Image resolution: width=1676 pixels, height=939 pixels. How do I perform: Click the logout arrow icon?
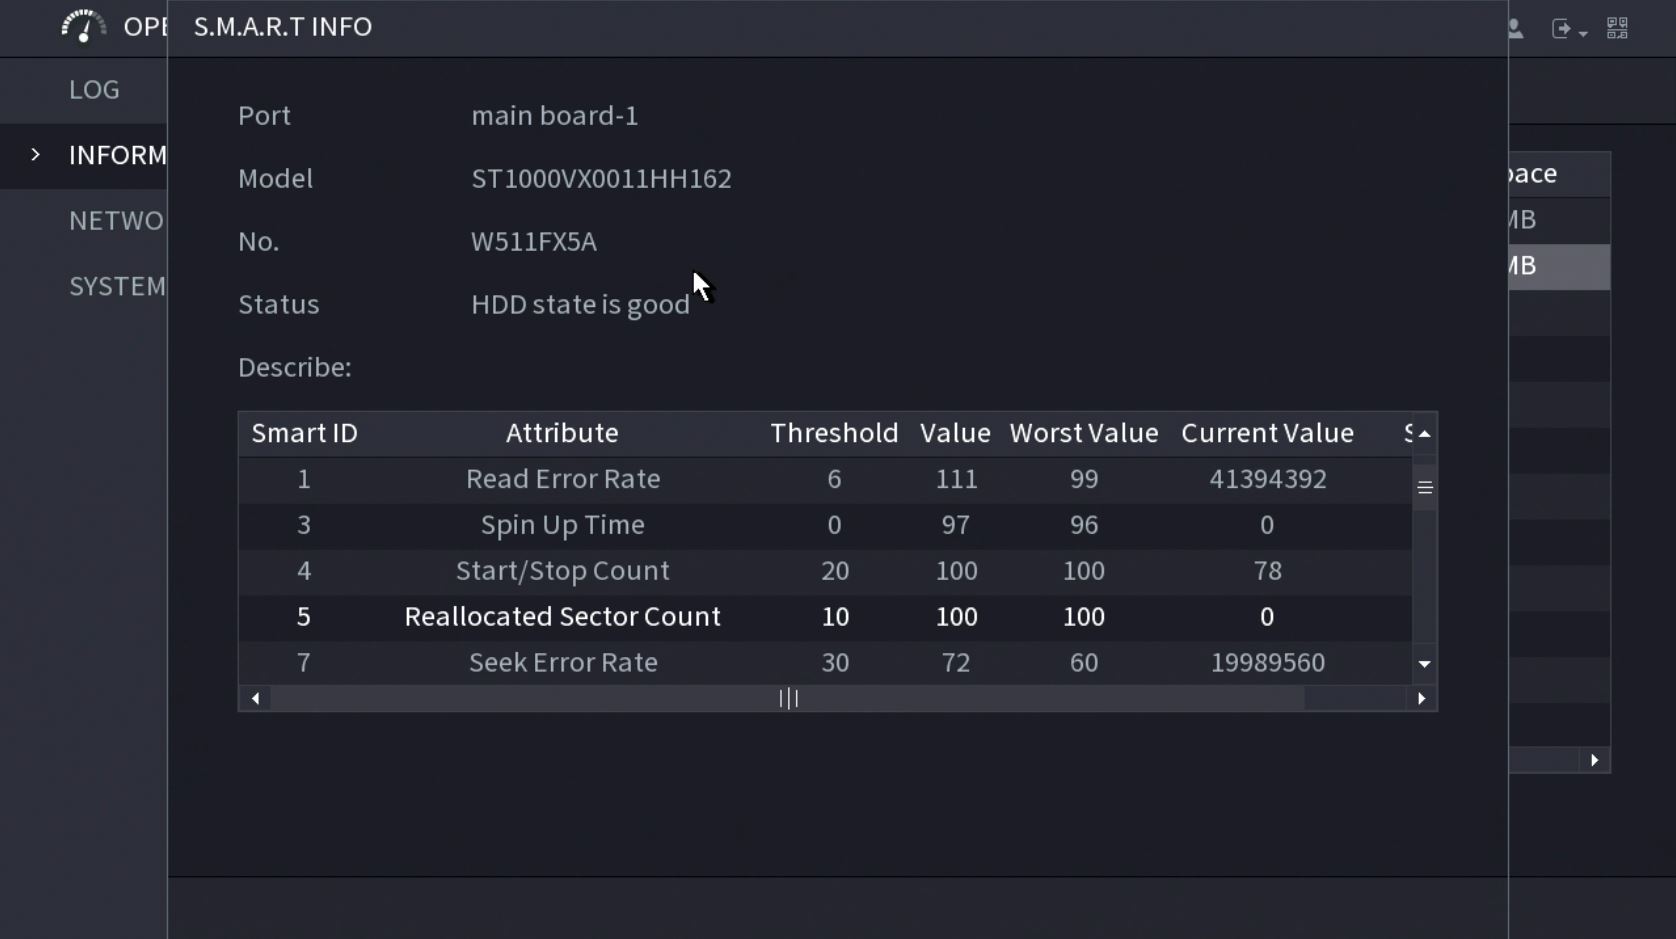[x=1562, y=29]
